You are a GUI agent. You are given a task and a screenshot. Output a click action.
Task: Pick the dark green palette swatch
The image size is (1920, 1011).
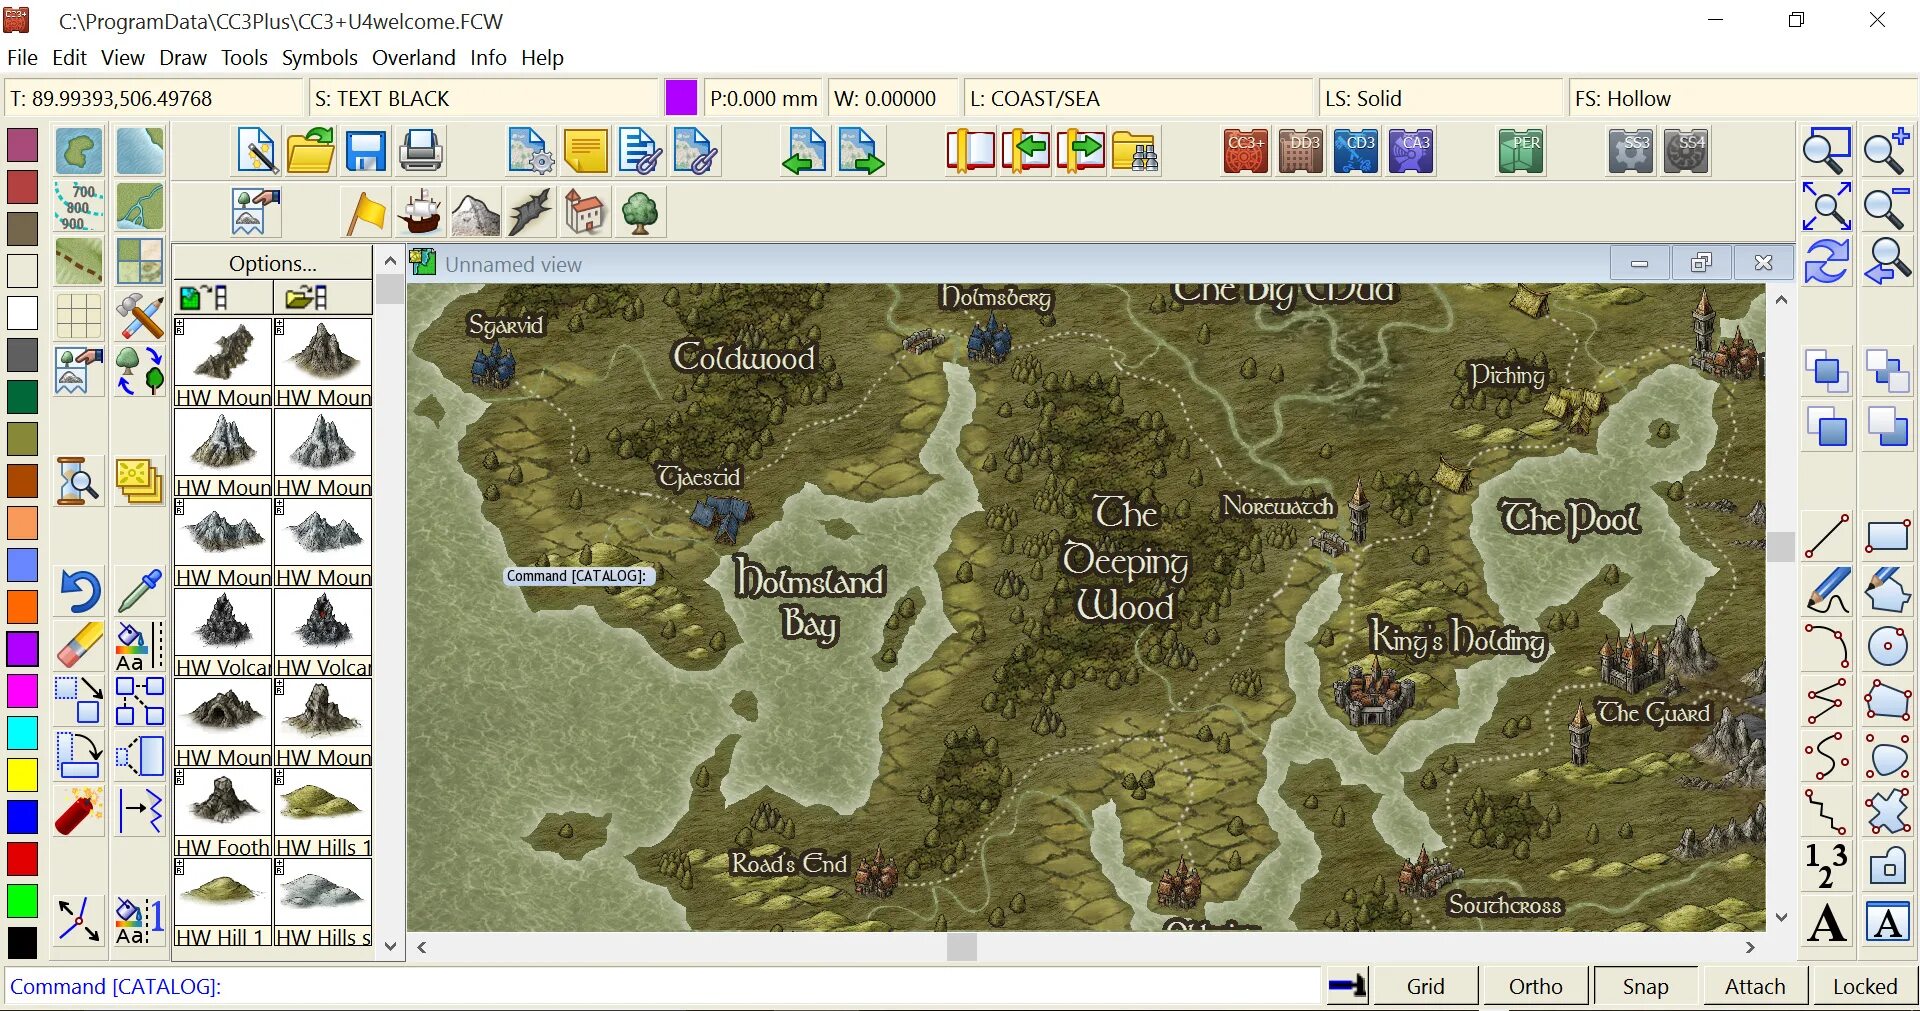(x=22, y=396)
